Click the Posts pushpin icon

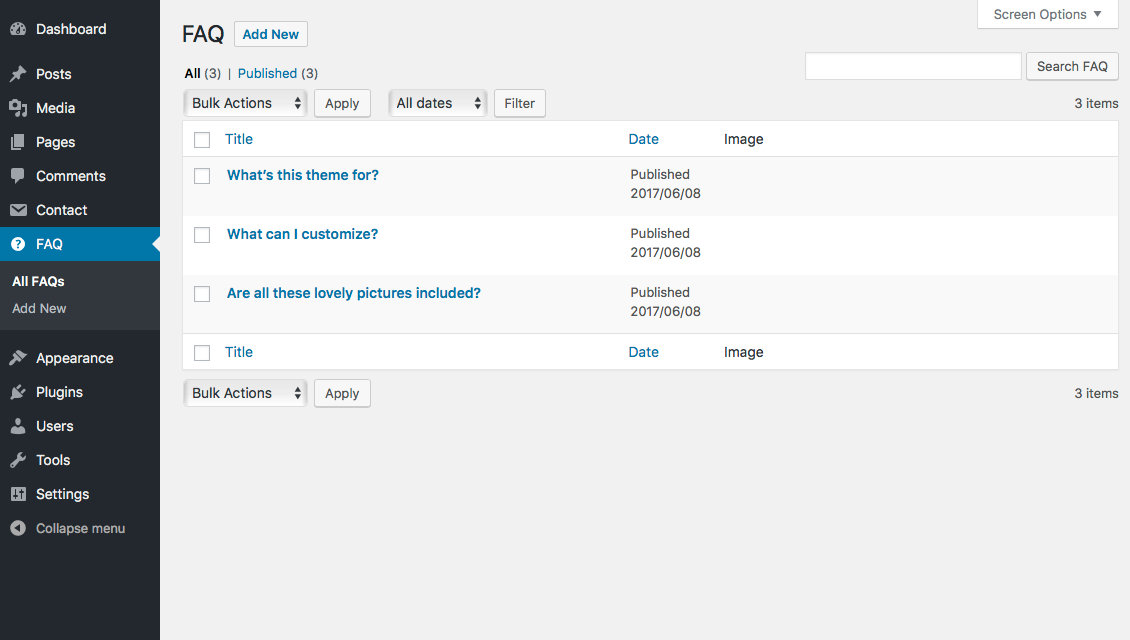[18, 74]
